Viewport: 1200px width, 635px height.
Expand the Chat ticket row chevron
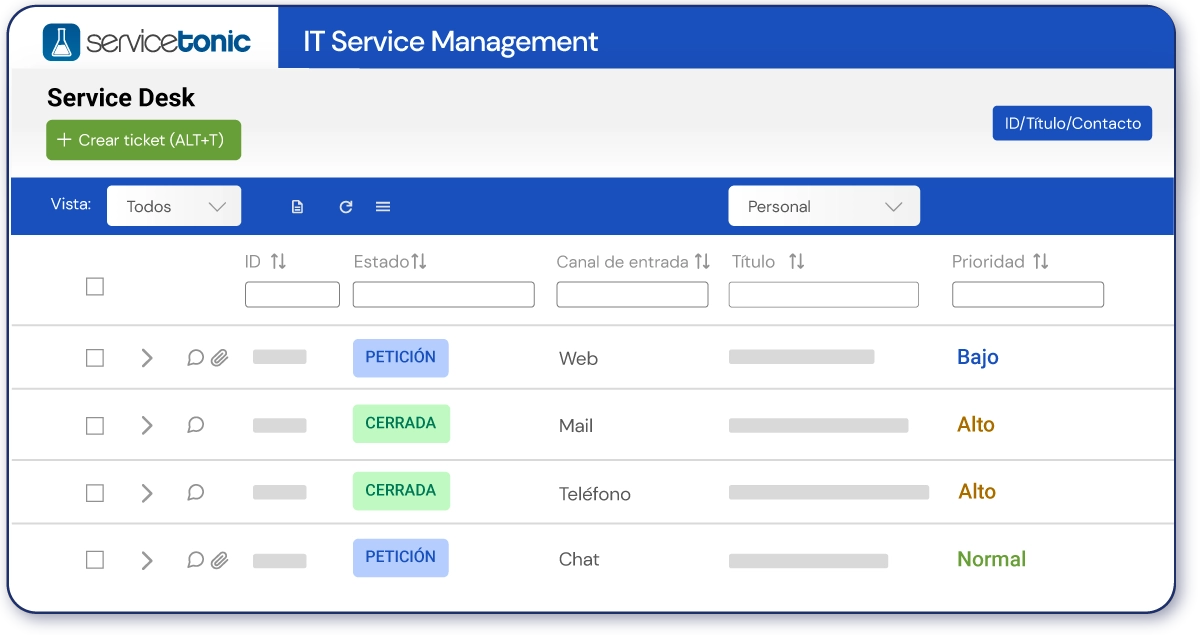click(147, 560)
